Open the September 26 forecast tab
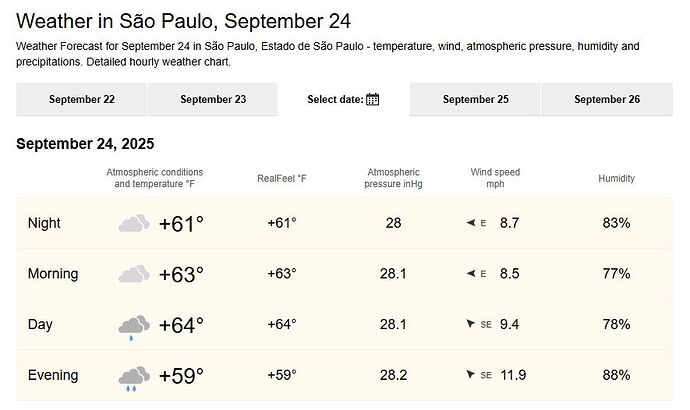 coord(607,99)
